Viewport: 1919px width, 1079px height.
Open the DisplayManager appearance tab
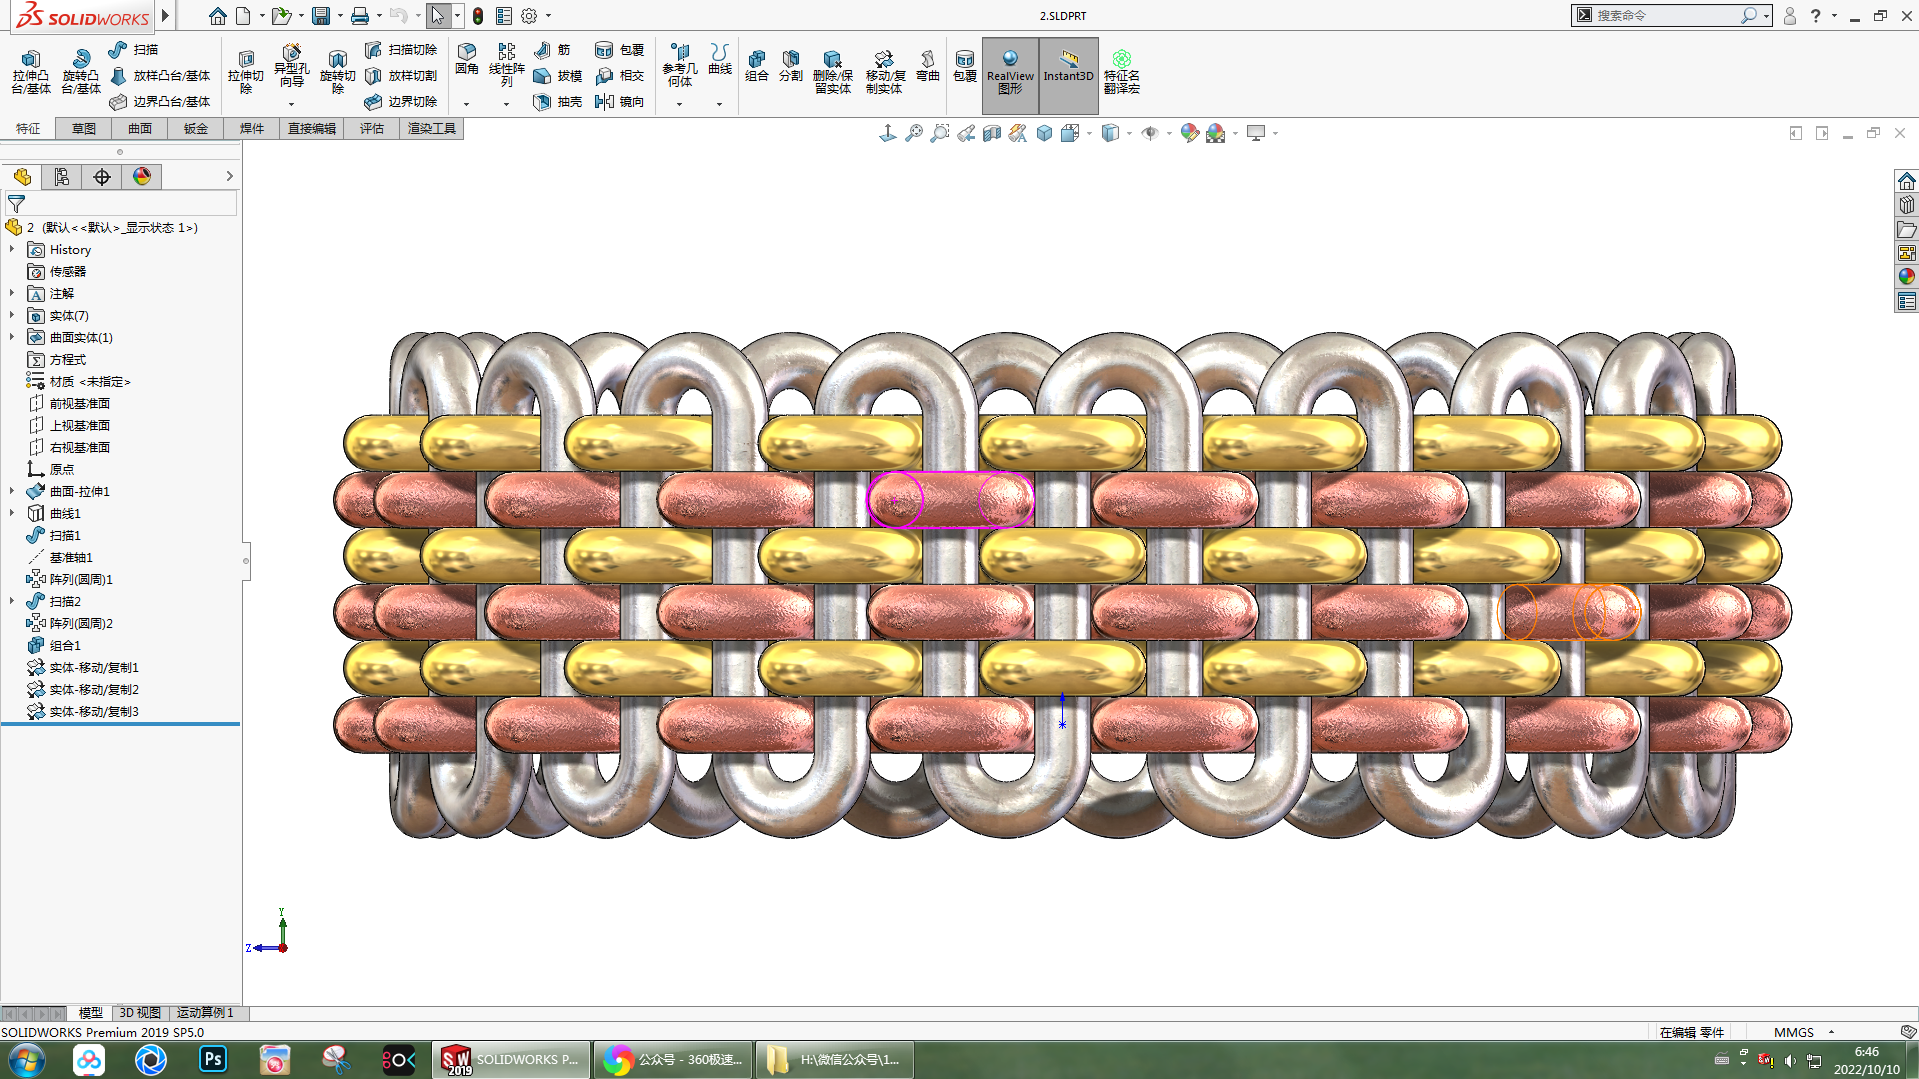point(142,177)
